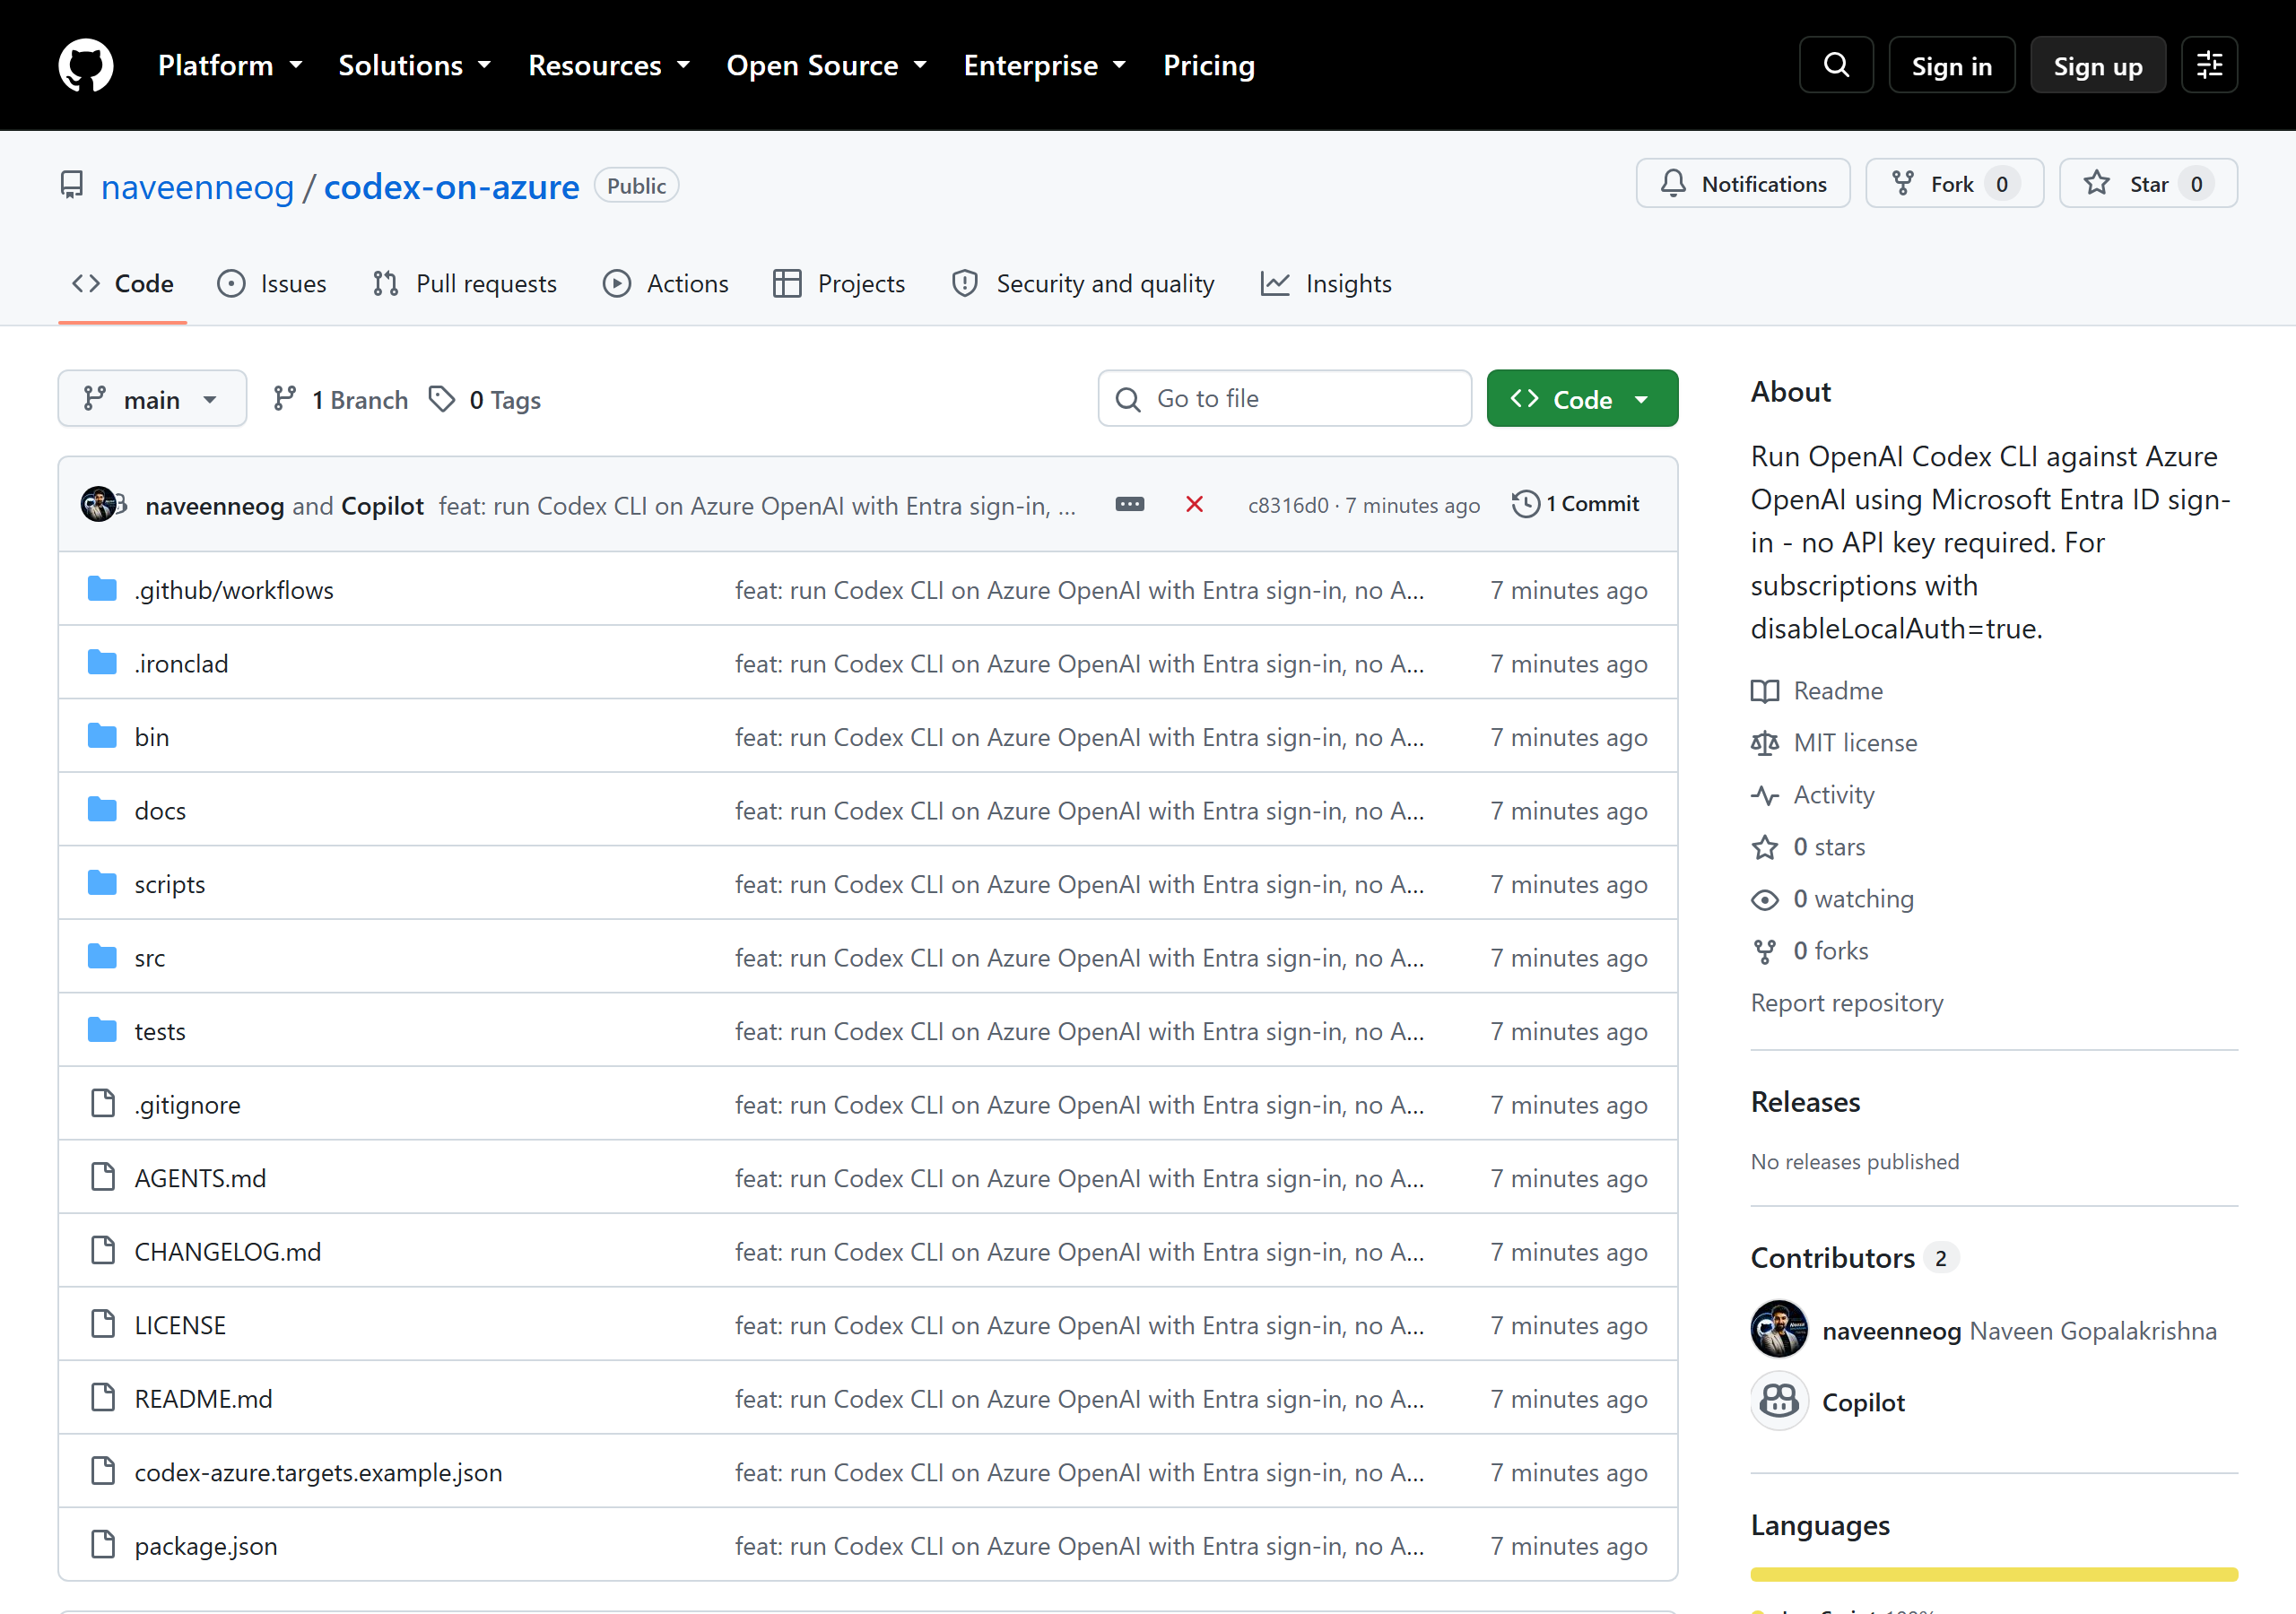The image size is (2296, 1614).
Task: Click the Notifications button
Action: (x=1743, y=184)
